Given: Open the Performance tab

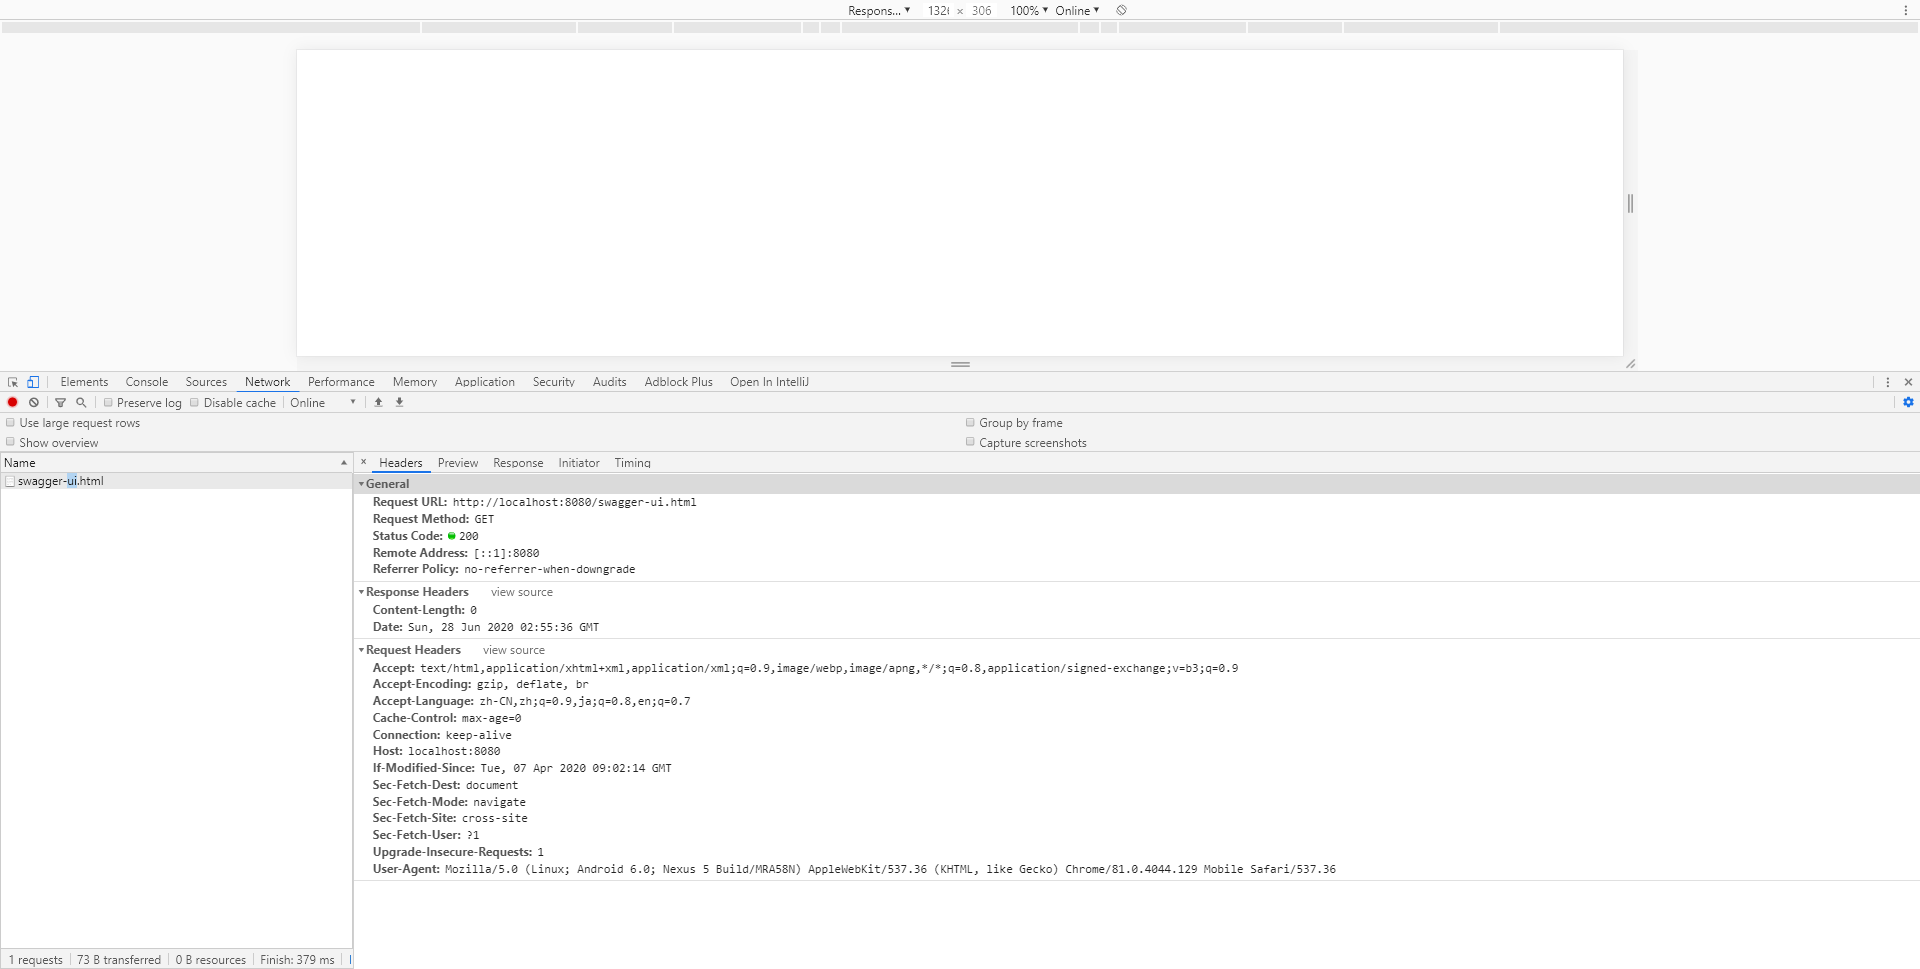Looking at the screenshot, I should click(341, 382).
